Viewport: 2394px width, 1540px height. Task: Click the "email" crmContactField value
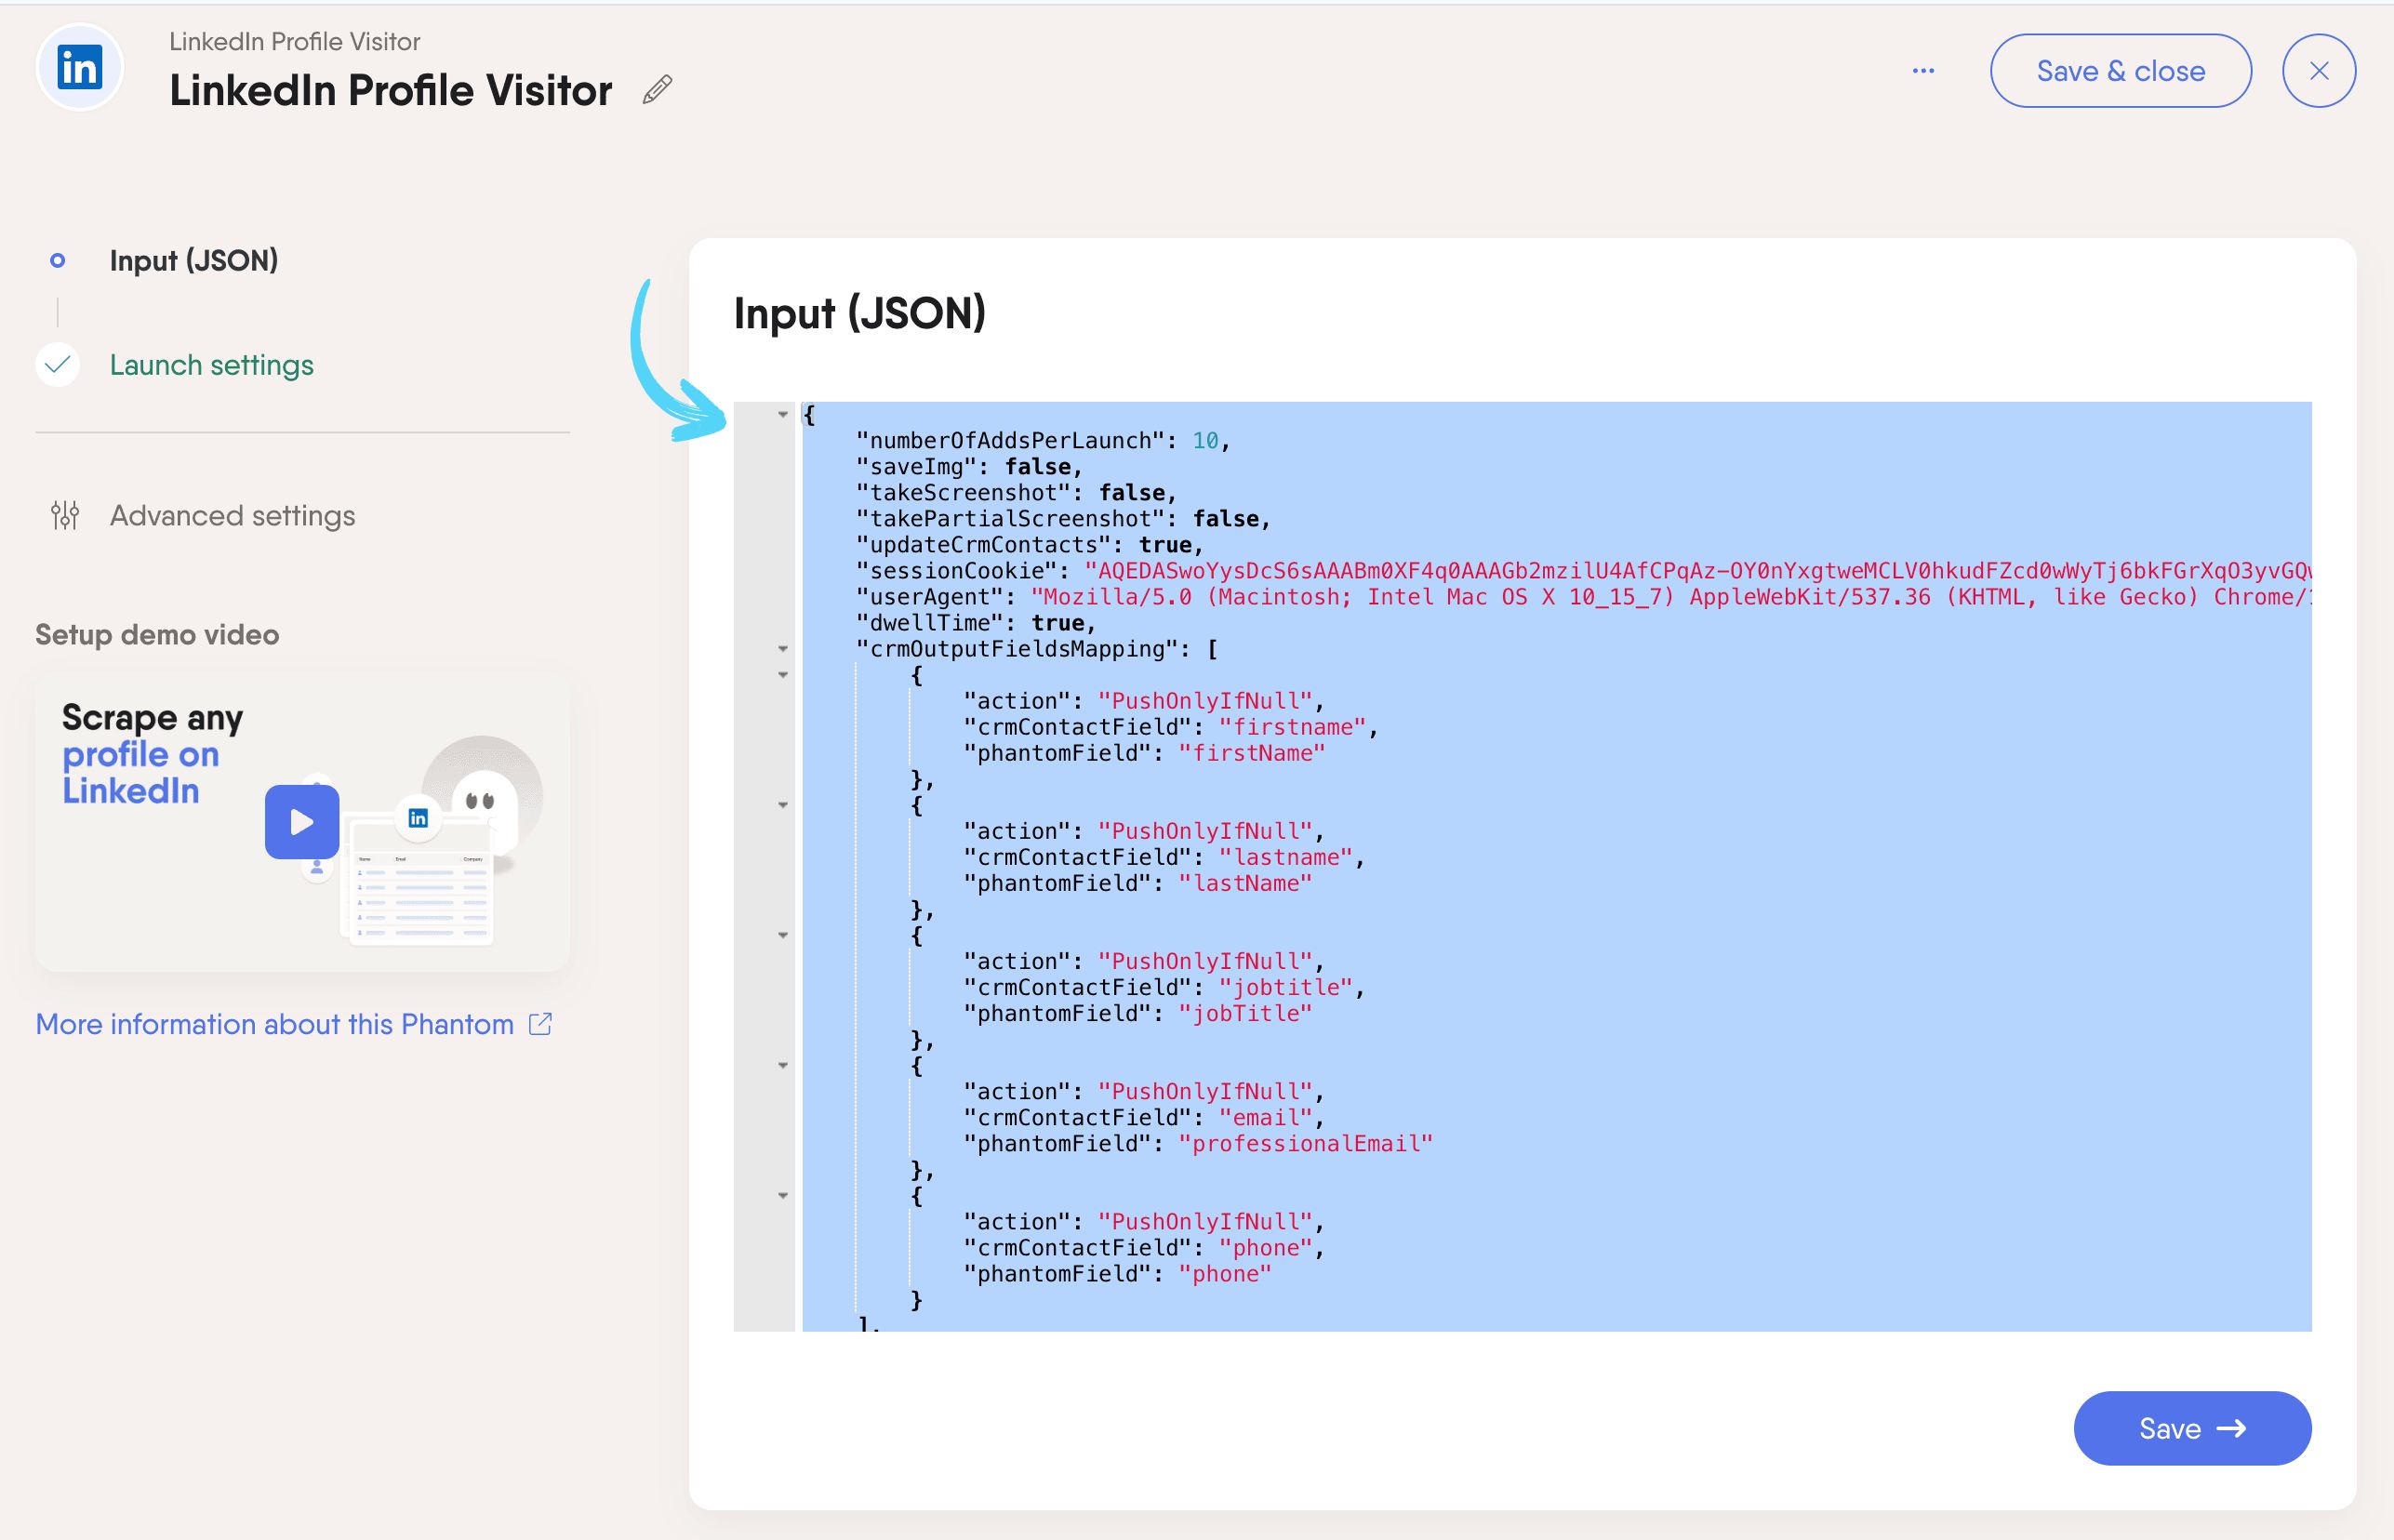click(1265, 1117)
